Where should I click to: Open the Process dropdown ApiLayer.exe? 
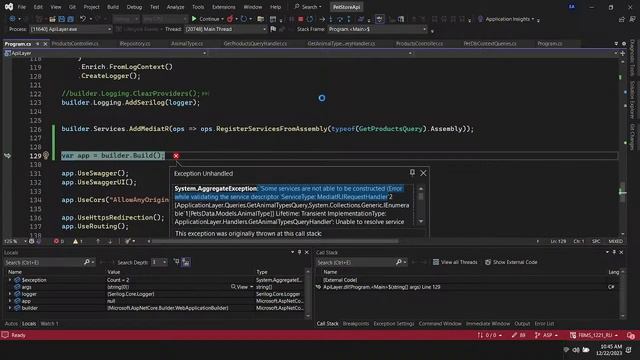71,29
